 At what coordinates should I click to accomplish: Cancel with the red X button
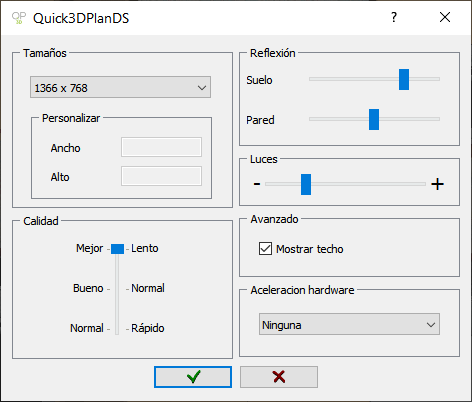(x=279, y=377)
